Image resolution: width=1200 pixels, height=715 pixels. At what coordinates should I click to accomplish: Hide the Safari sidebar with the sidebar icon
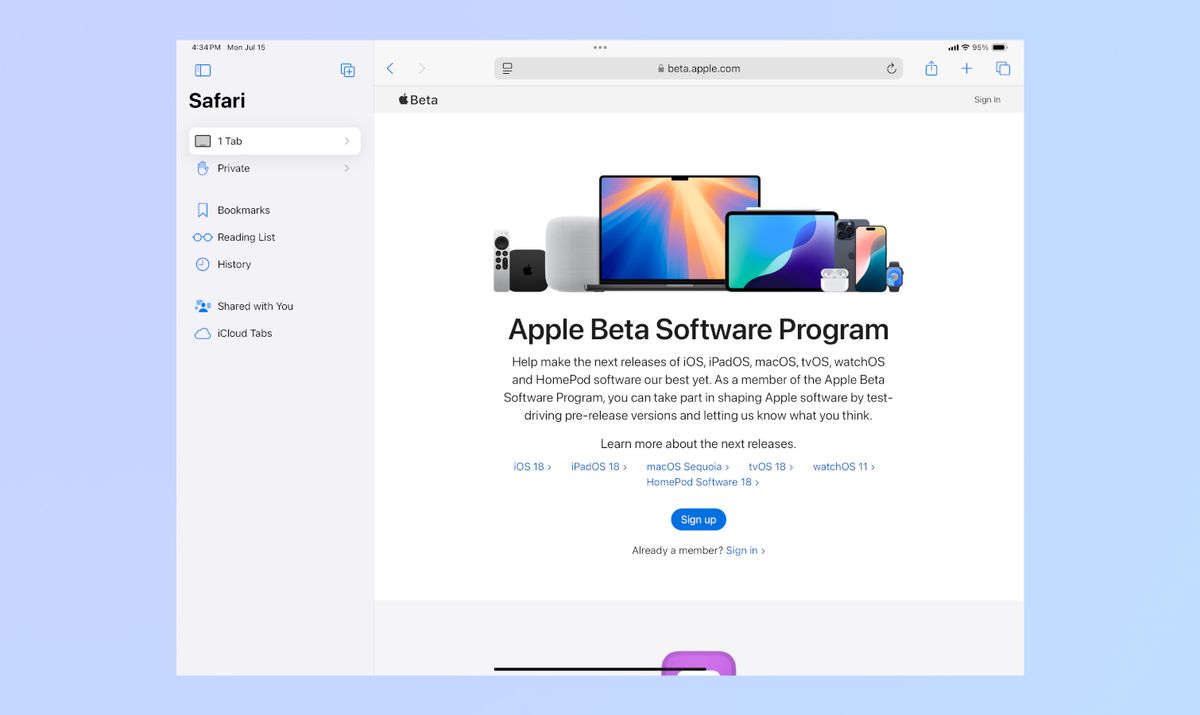coord(203,70)
